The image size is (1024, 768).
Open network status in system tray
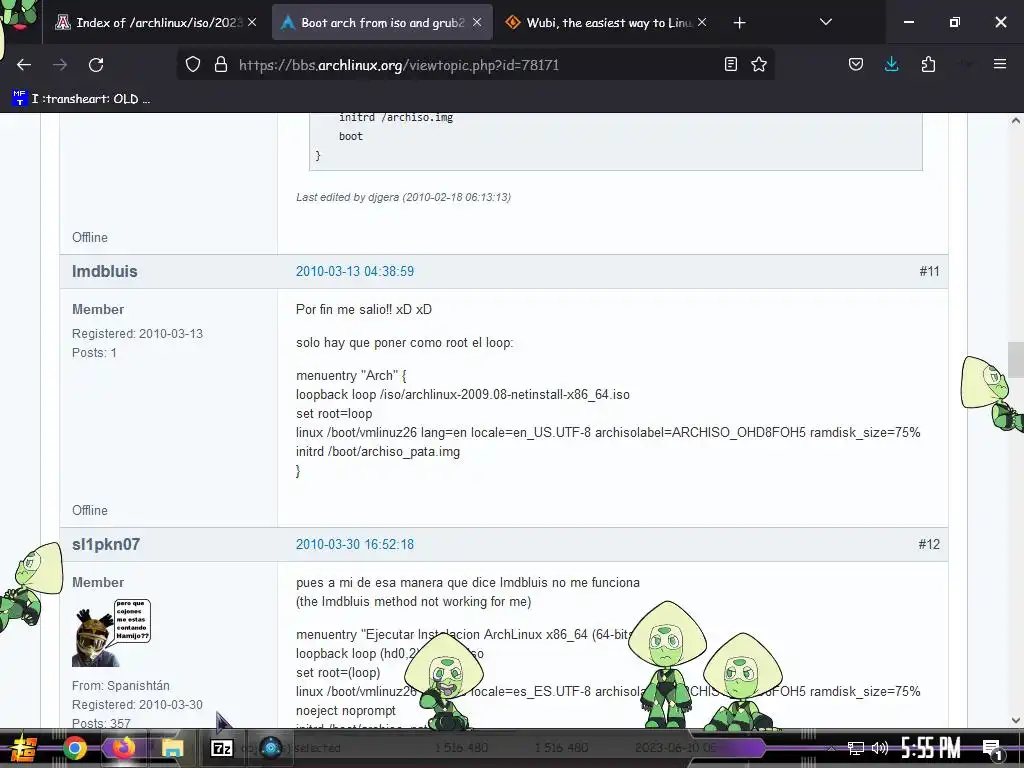click(x=856, y=748)
